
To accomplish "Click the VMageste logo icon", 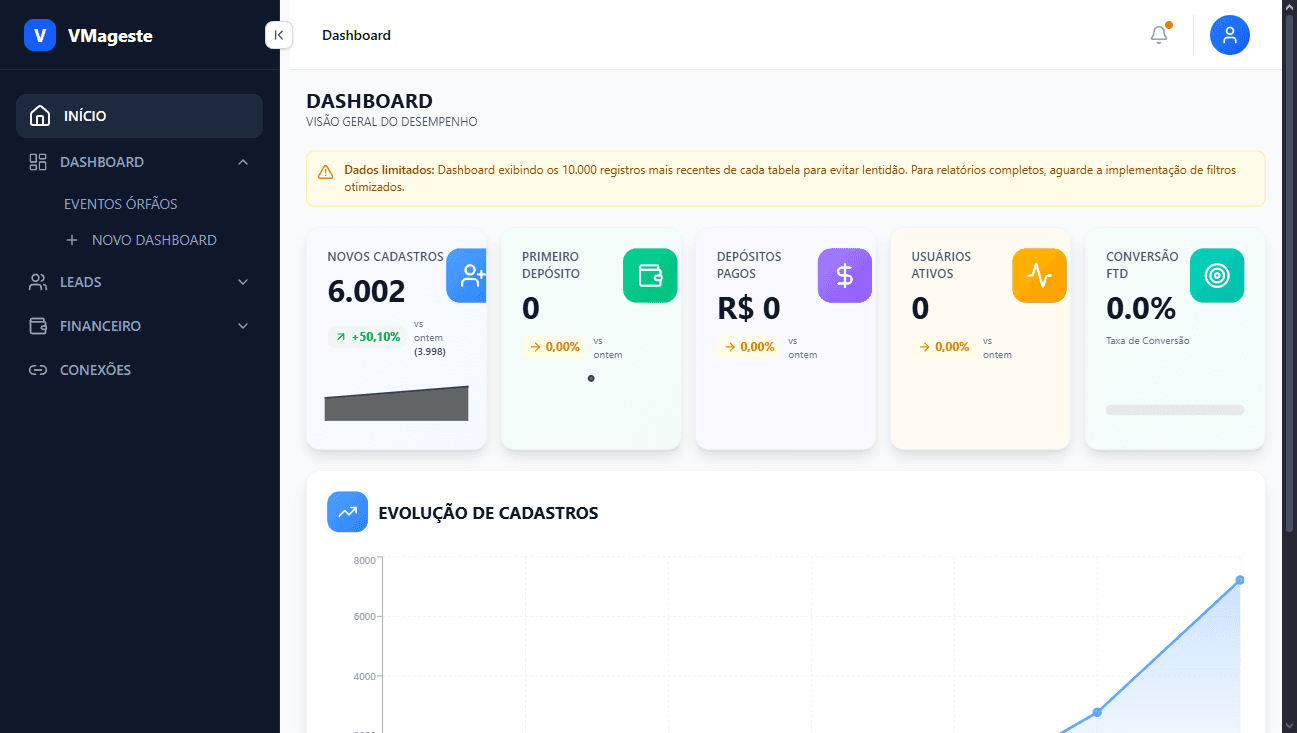I will [40, 35].
